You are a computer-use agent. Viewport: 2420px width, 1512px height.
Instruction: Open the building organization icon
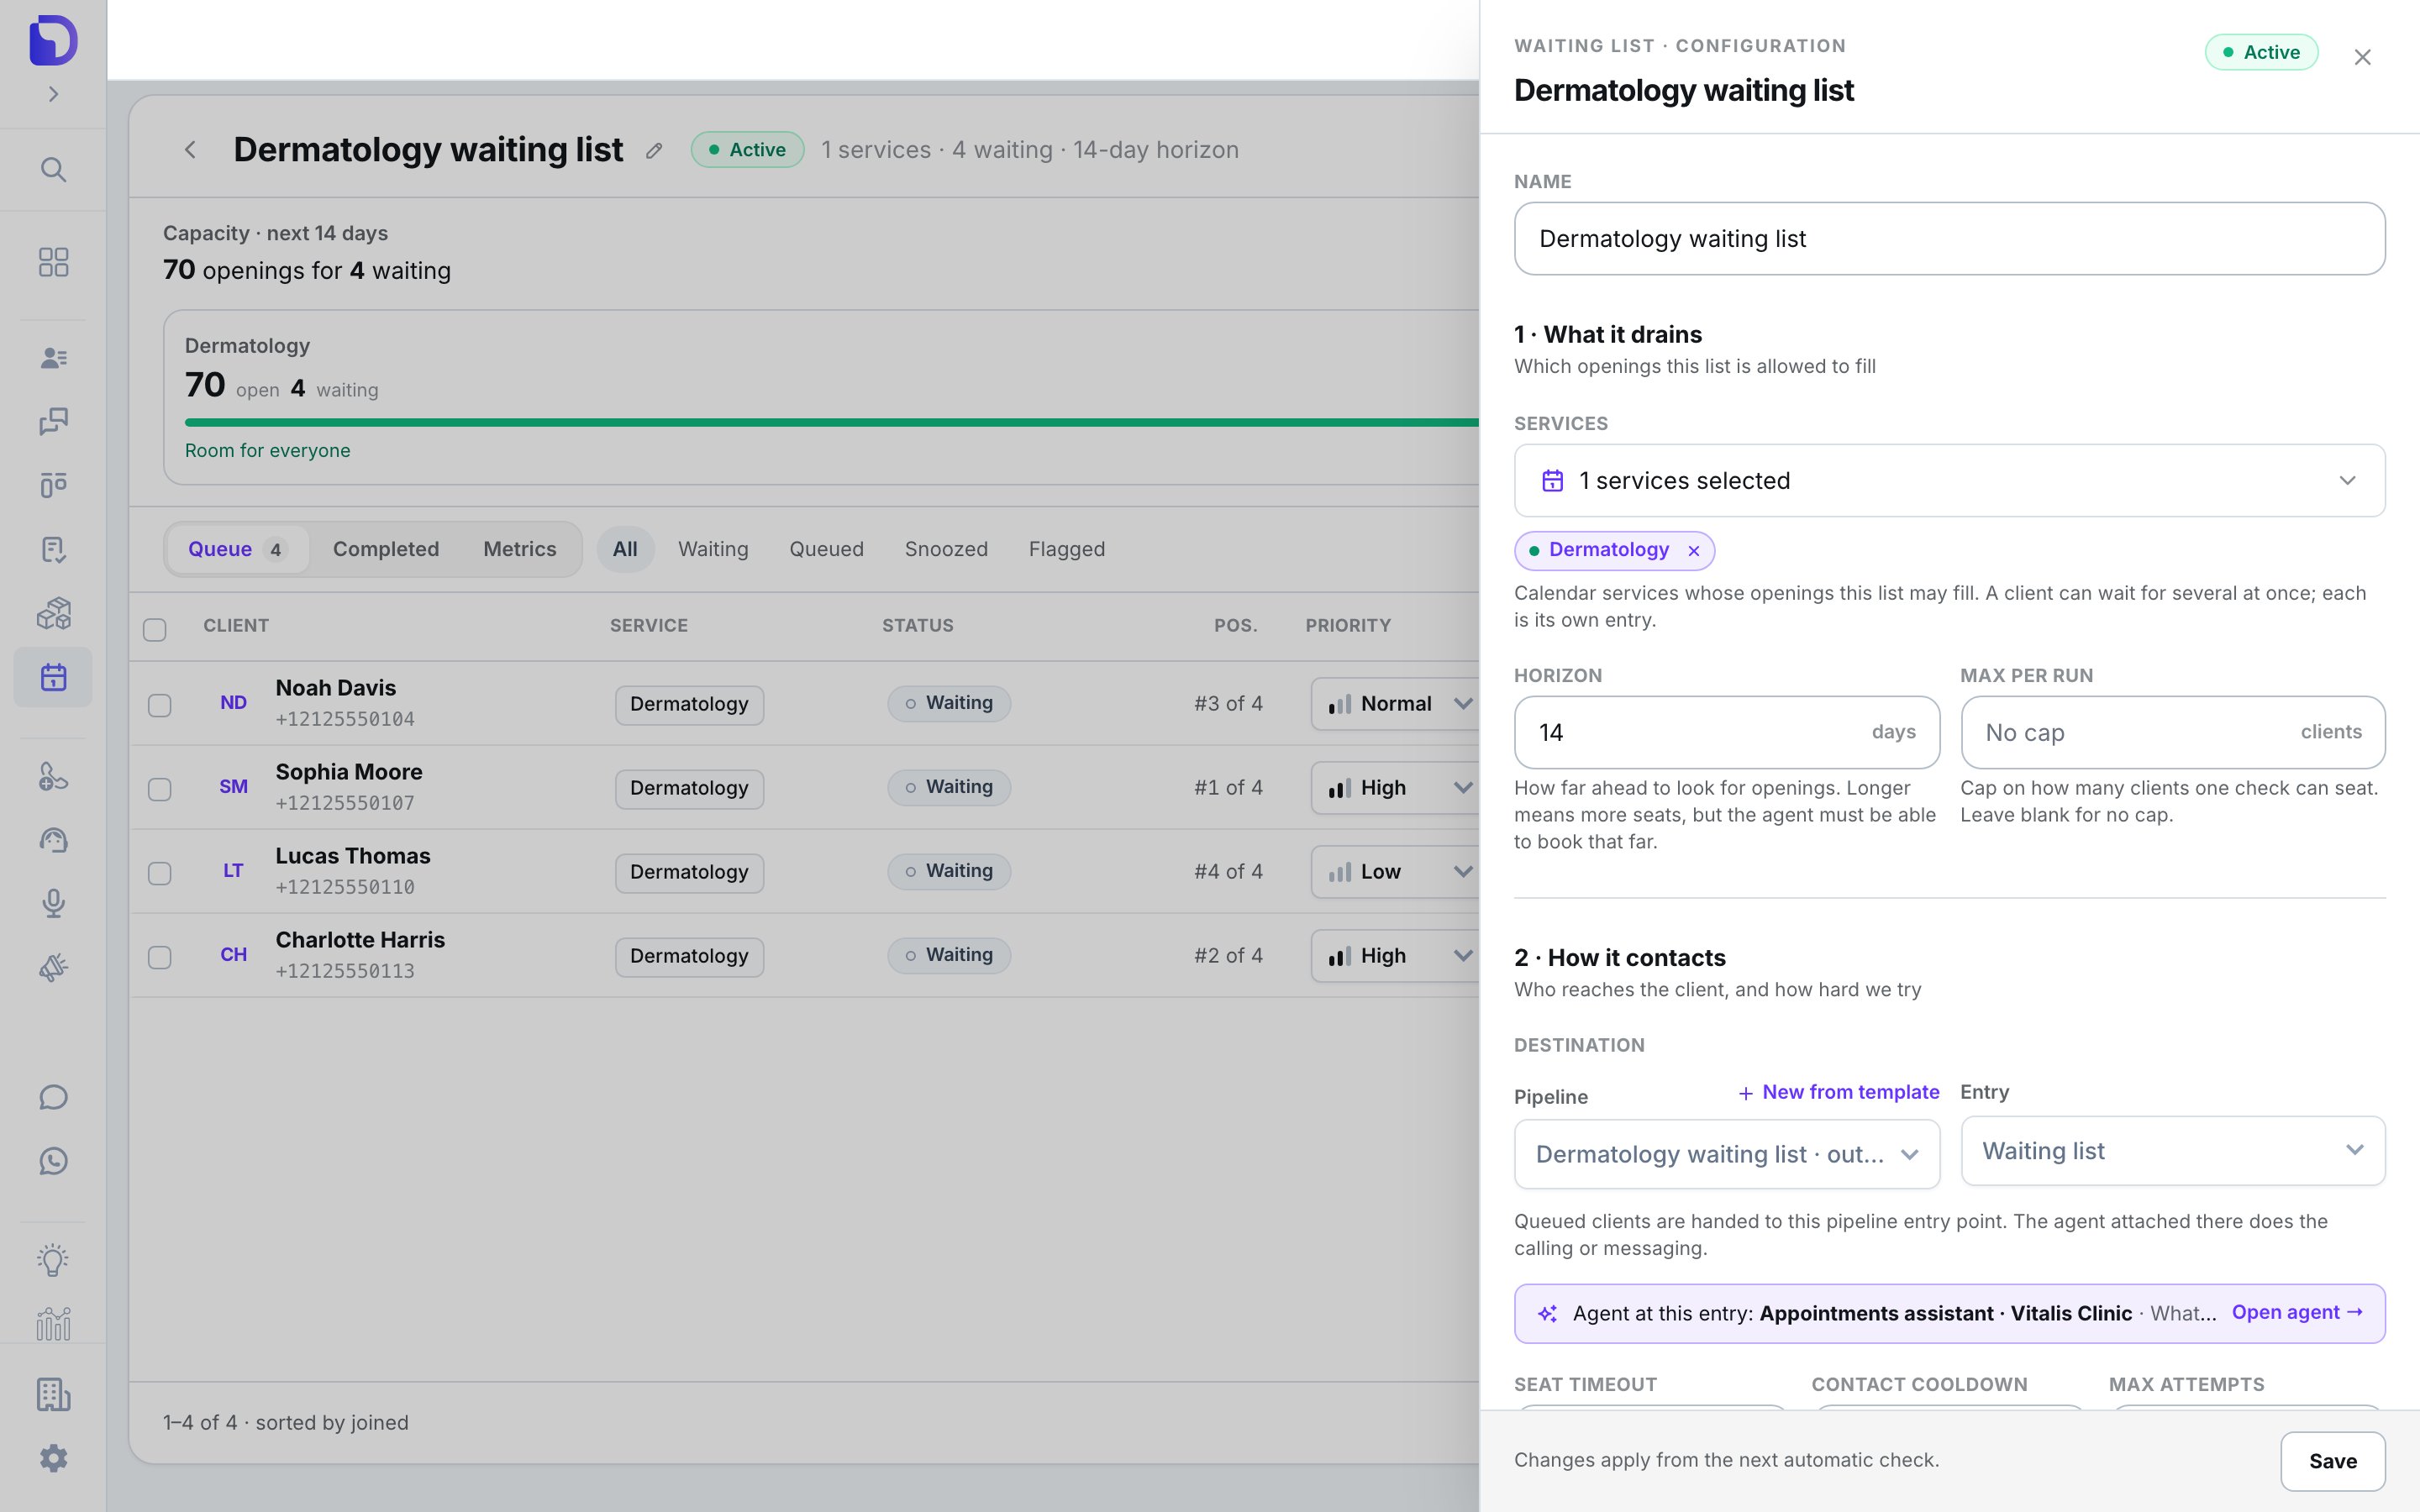53,1394
